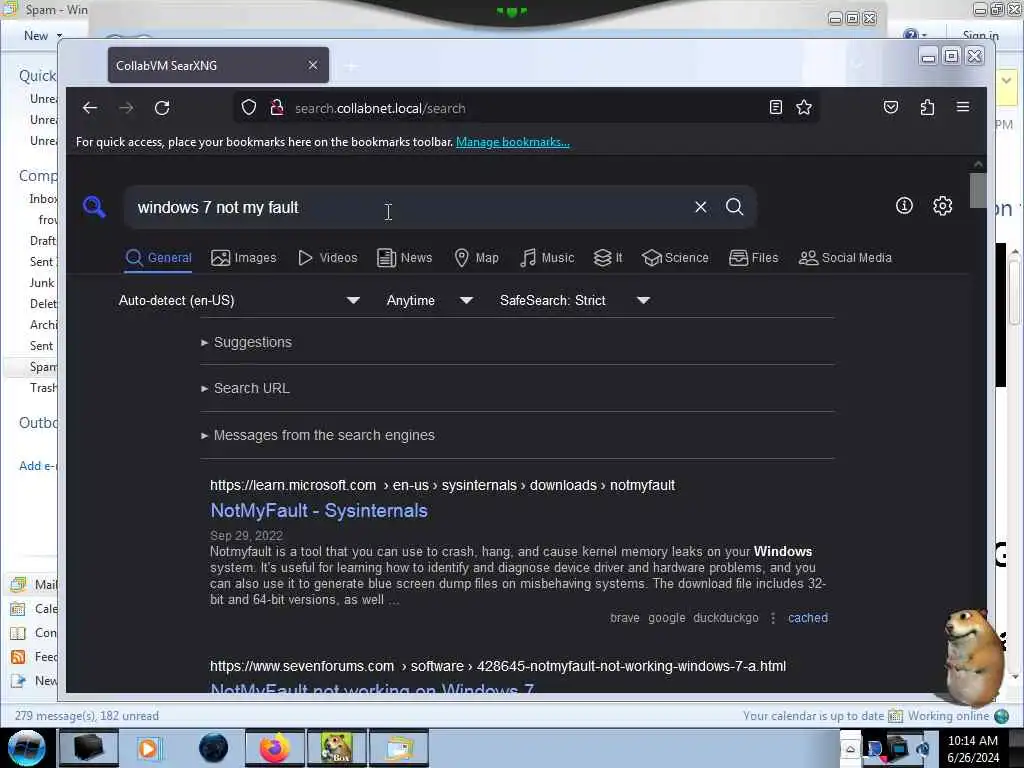
Task: Bookmark this page with the star icon
Action: pyautogui.click(x=804, y=108)
